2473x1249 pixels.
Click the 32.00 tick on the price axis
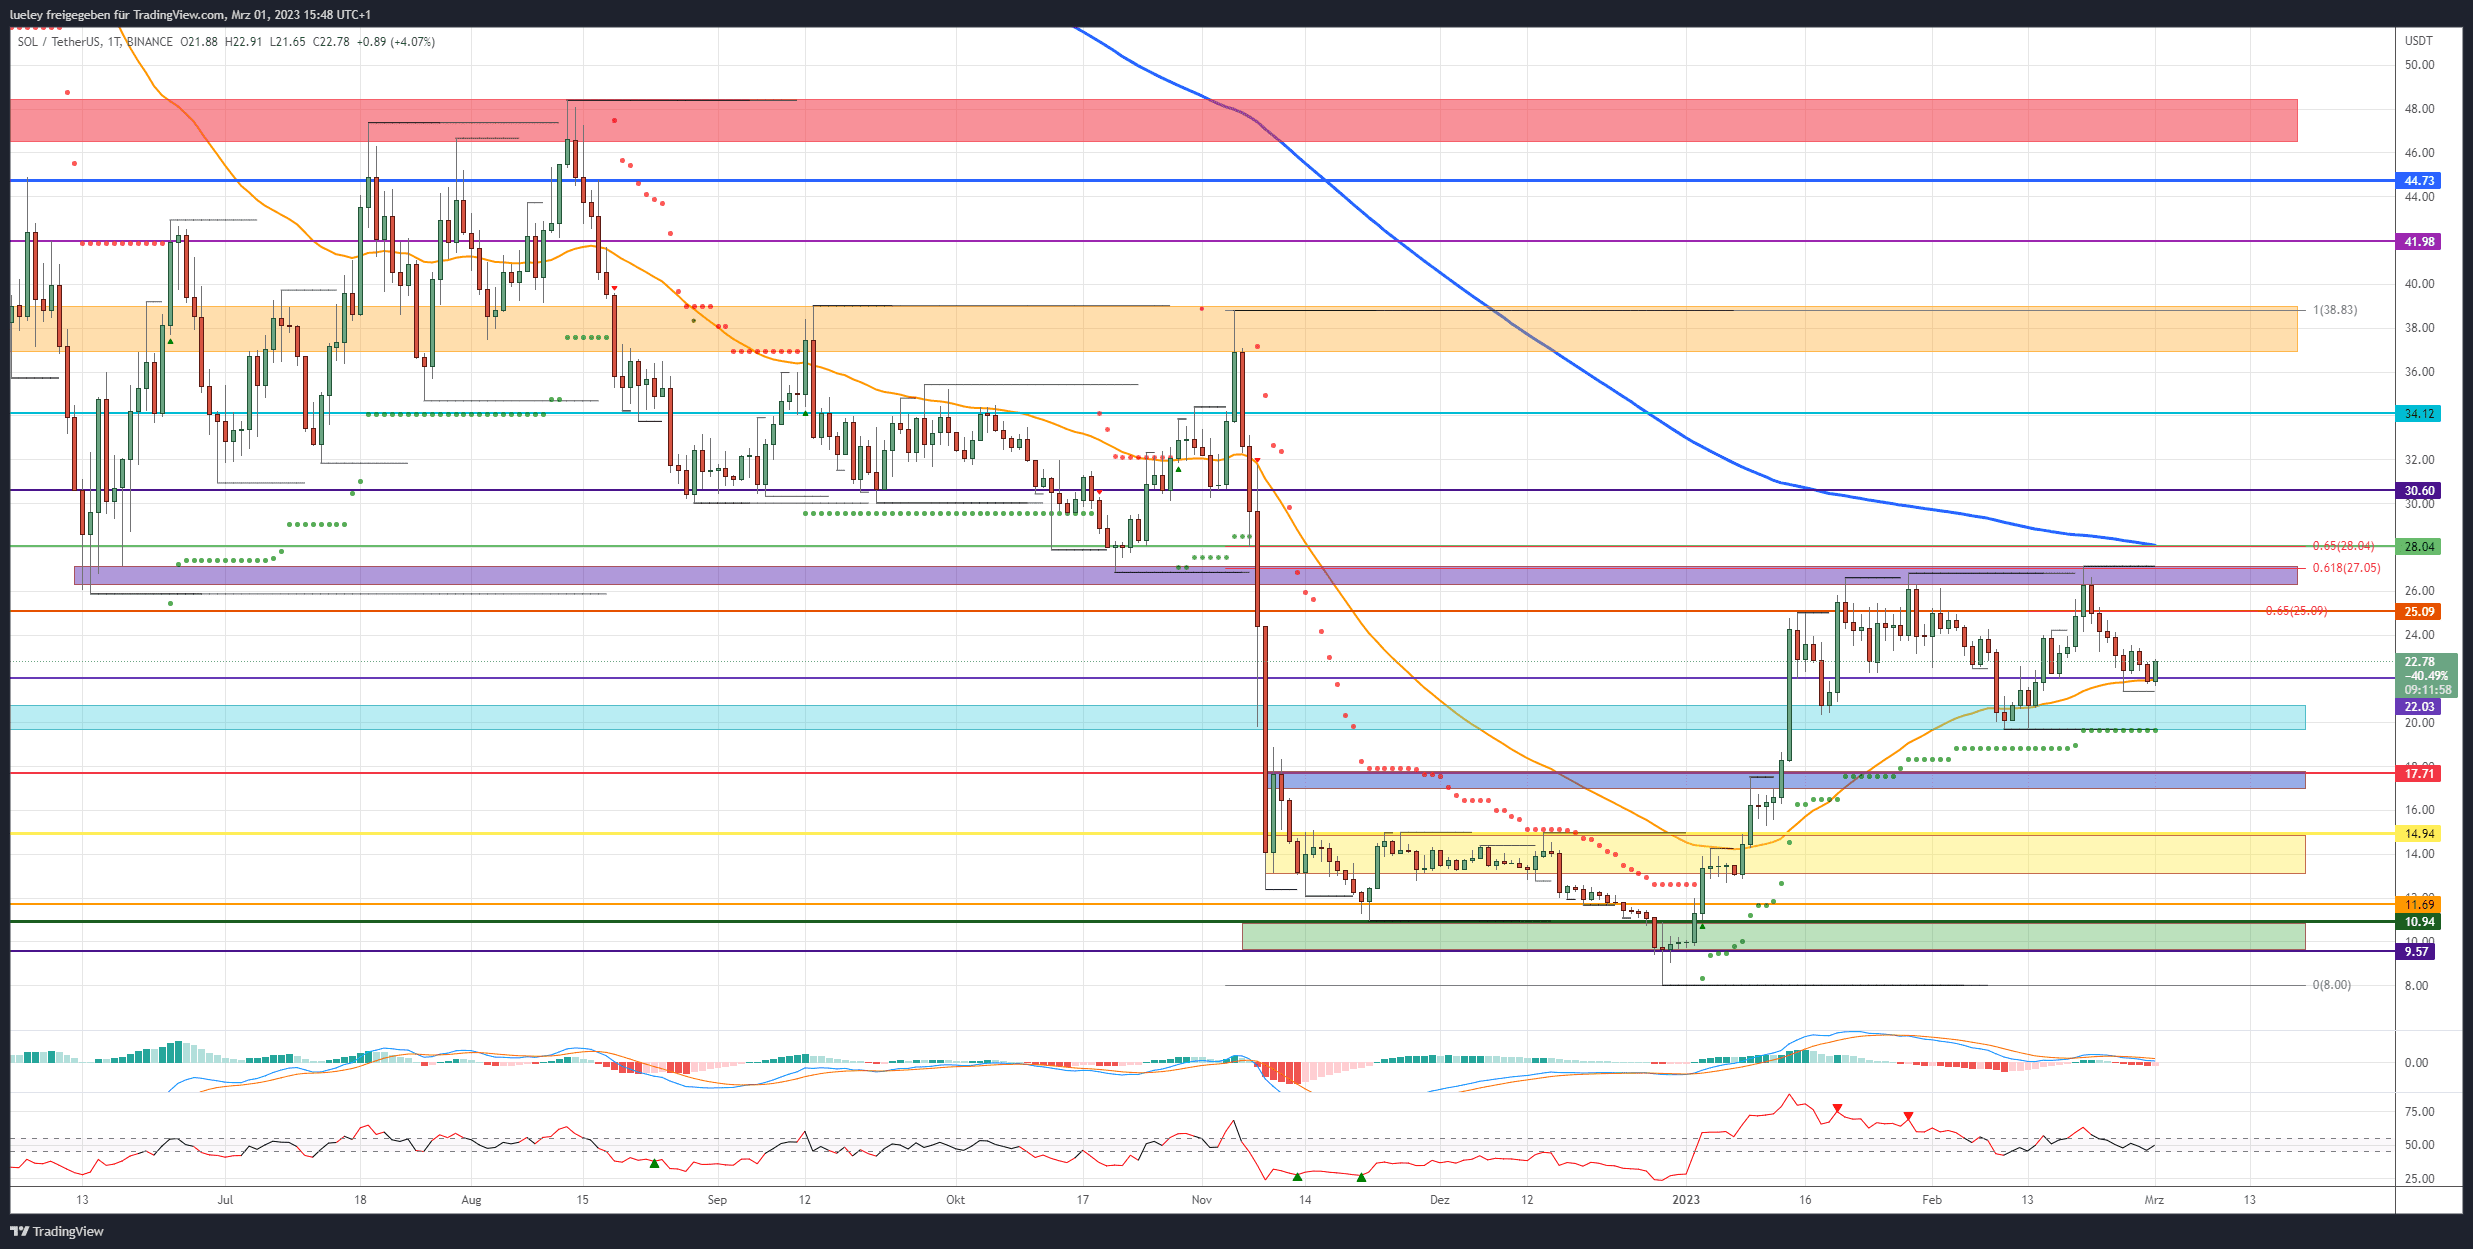pyautogui.click(x=2420, y=460)
